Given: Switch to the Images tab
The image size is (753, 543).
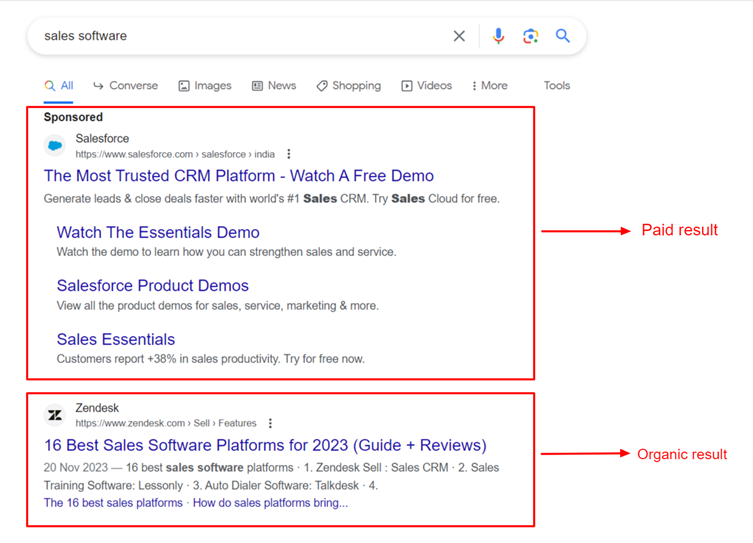Looking at the screenshot, I should pyautogui.click(x=205, y=86).
